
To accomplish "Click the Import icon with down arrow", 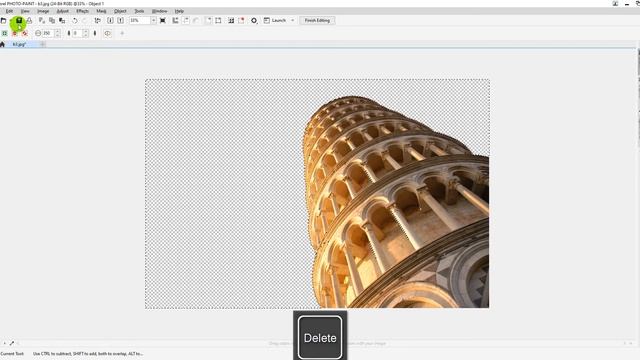I will click(110, 20).
